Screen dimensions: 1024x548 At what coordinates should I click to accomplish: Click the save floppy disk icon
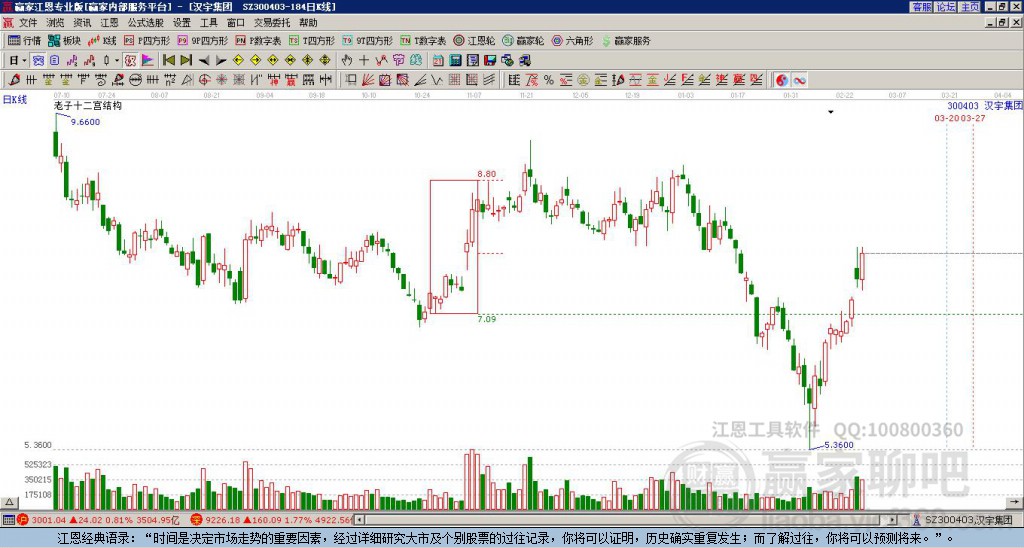(x=490, y=61)
